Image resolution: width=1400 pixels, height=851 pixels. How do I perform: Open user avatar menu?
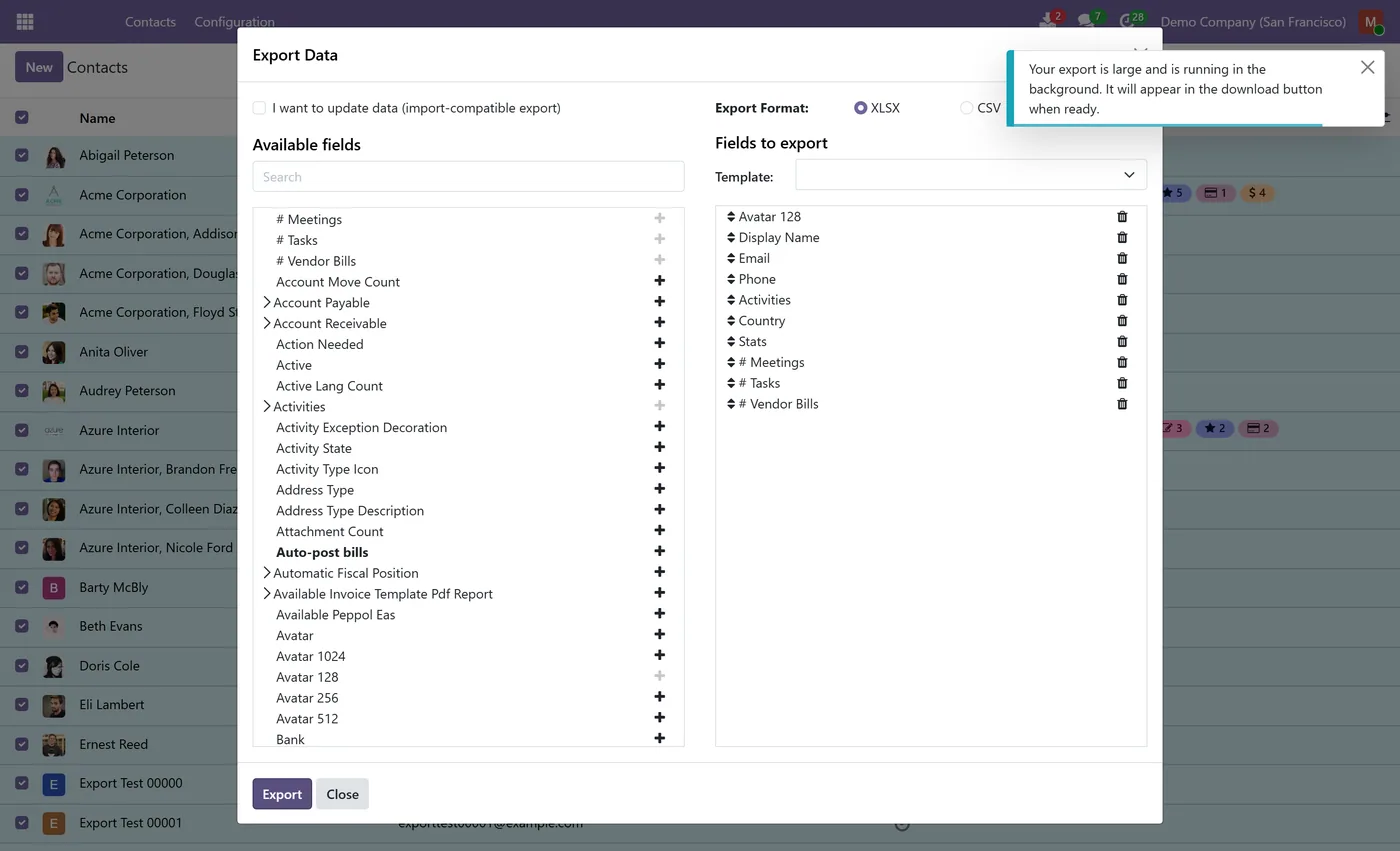click(1370, 21)
